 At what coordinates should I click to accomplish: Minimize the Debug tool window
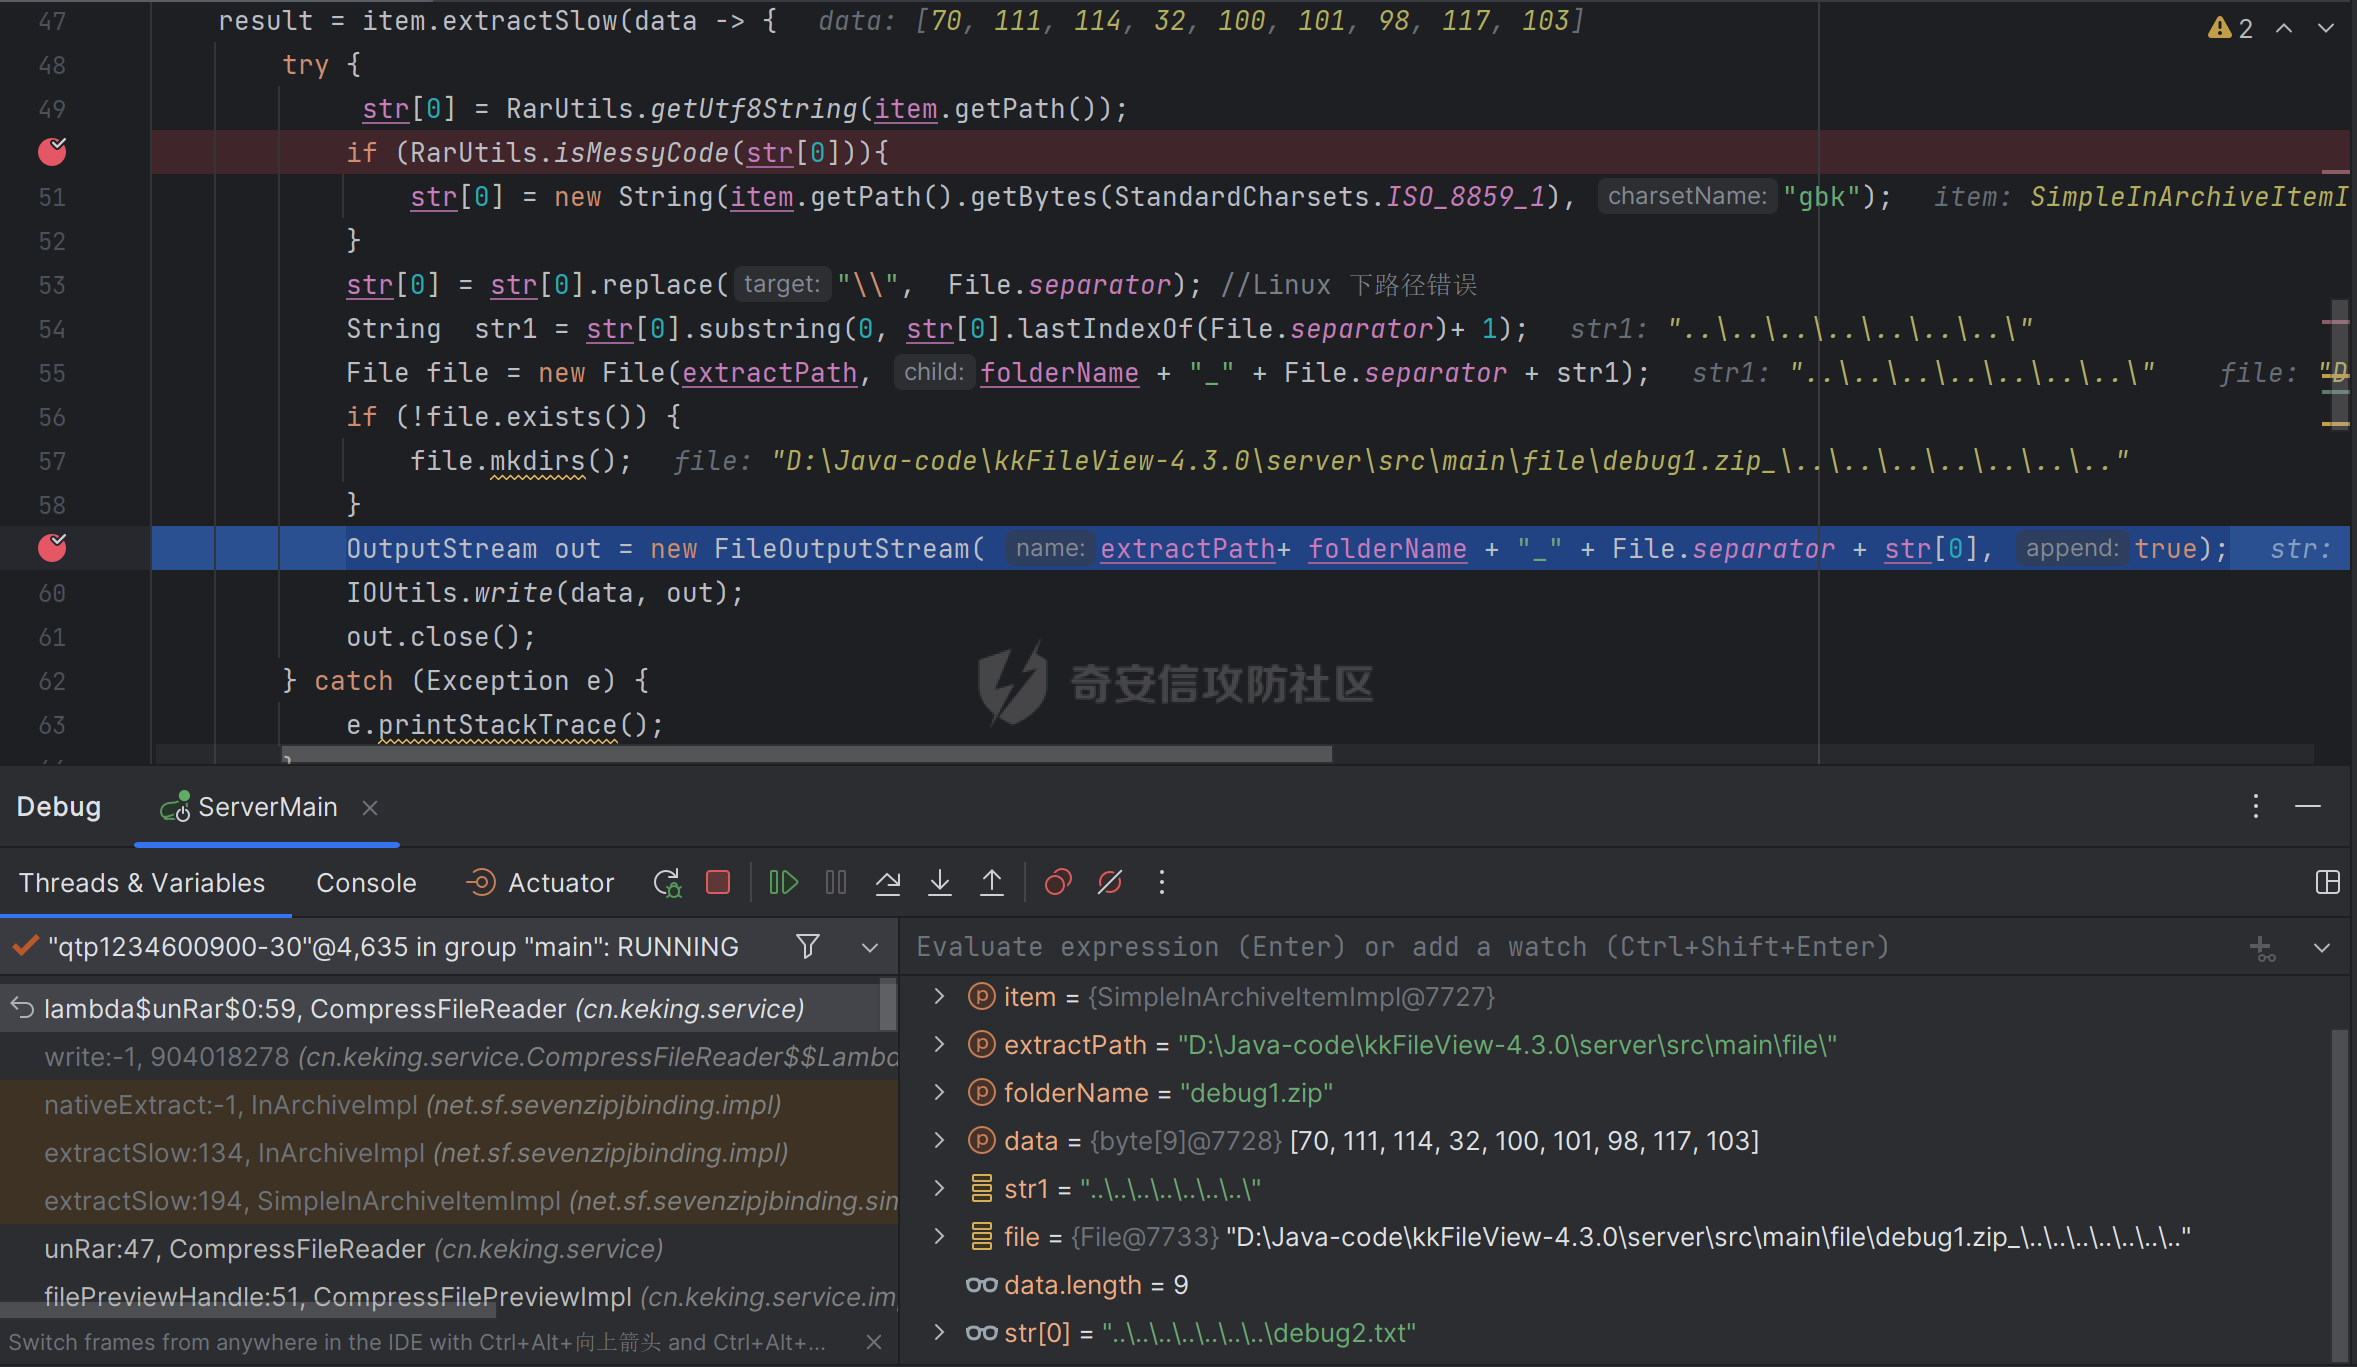point(2308,807)
